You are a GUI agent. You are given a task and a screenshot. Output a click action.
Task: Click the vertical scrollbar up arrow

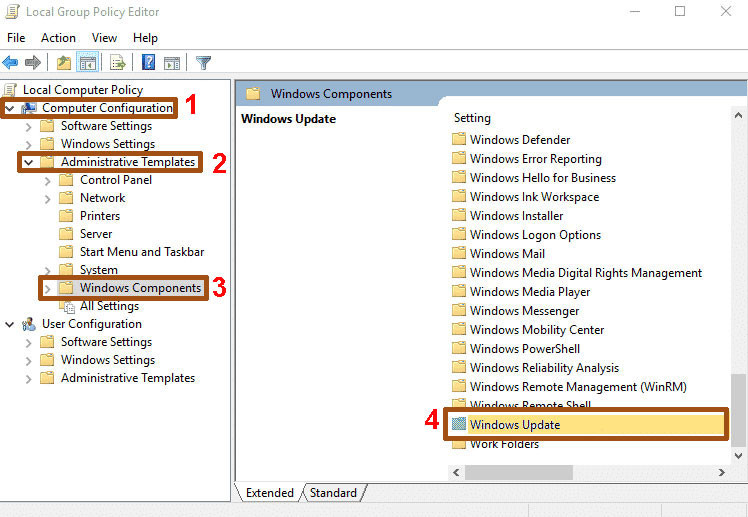tap(738, 115)
